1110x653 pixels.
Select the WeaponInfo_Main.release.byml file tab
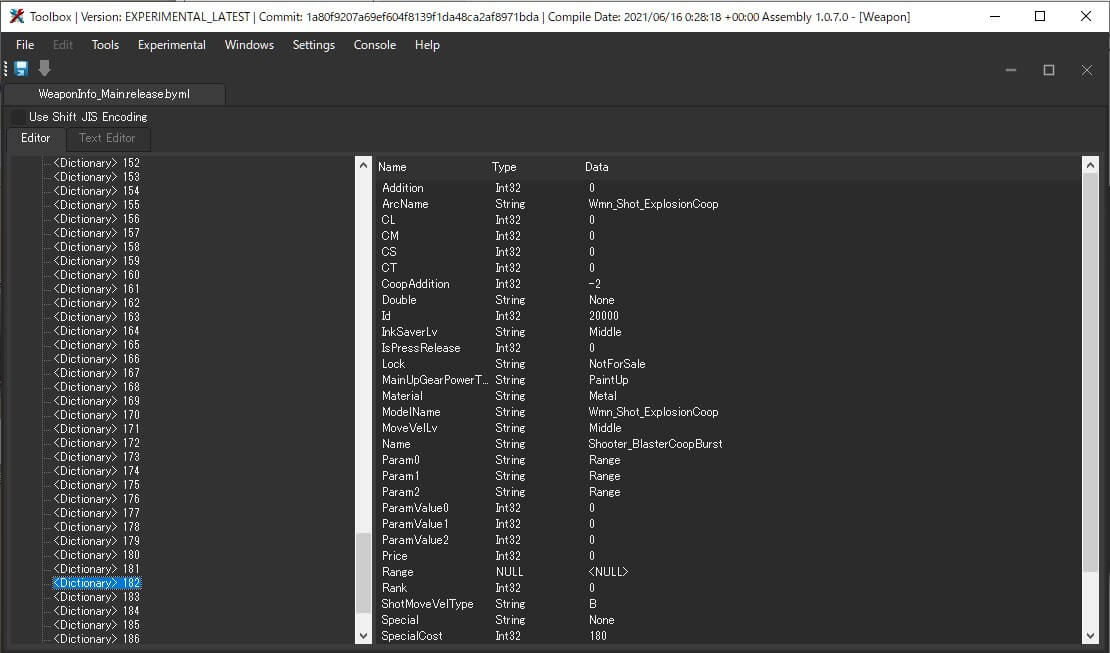tap(114, 94)
